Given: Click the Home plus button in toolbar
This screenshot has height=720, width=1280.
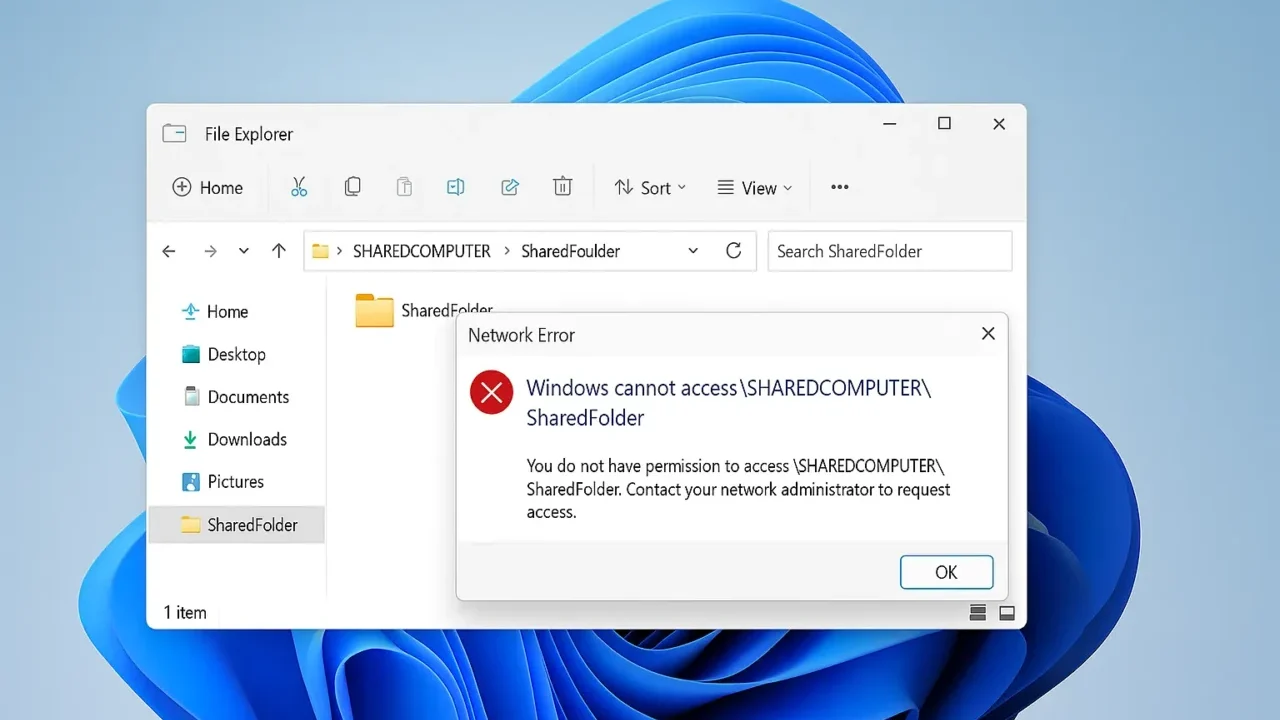Looking at the screenshot, I should point(208,187).
